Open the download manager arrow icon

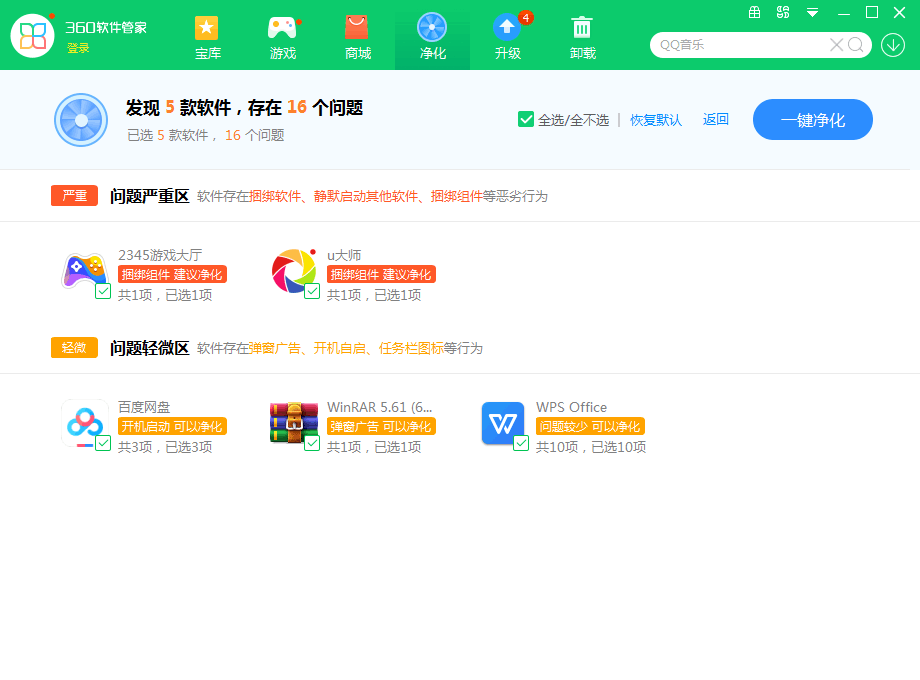[893, 45]
